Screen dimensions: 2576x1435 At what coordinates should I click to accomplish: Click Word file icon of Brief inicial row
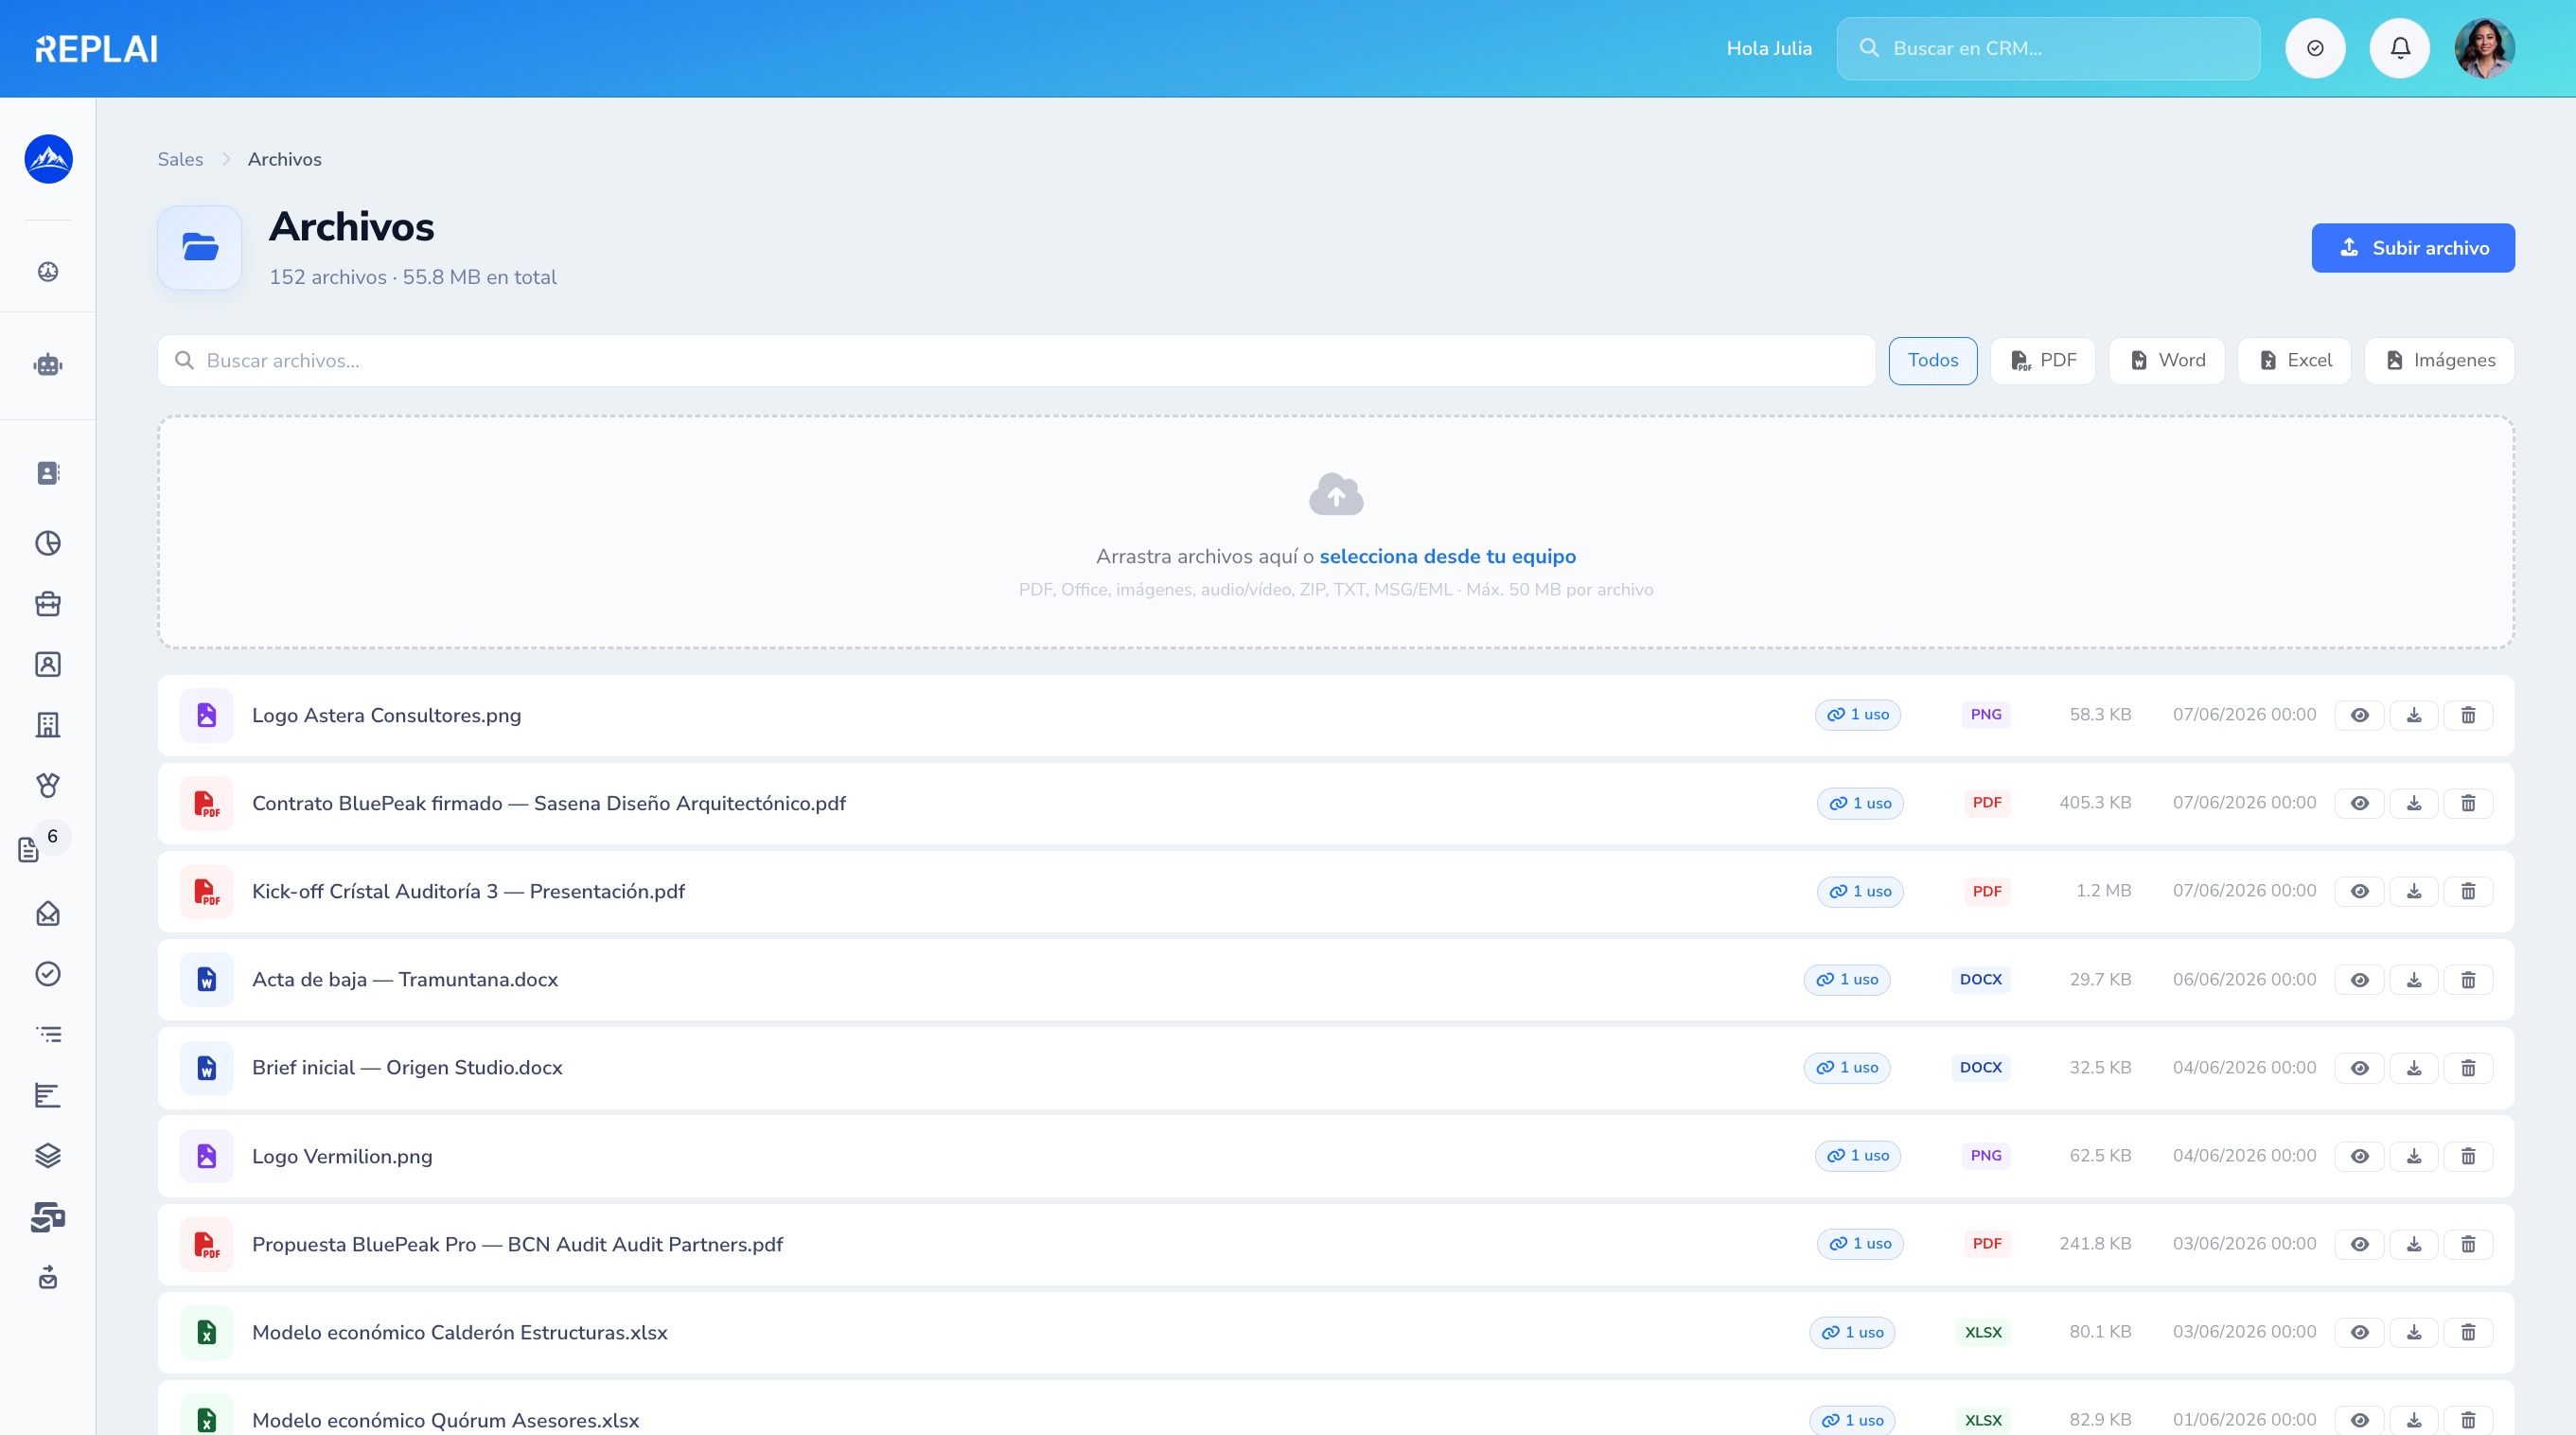(207, 1068)
